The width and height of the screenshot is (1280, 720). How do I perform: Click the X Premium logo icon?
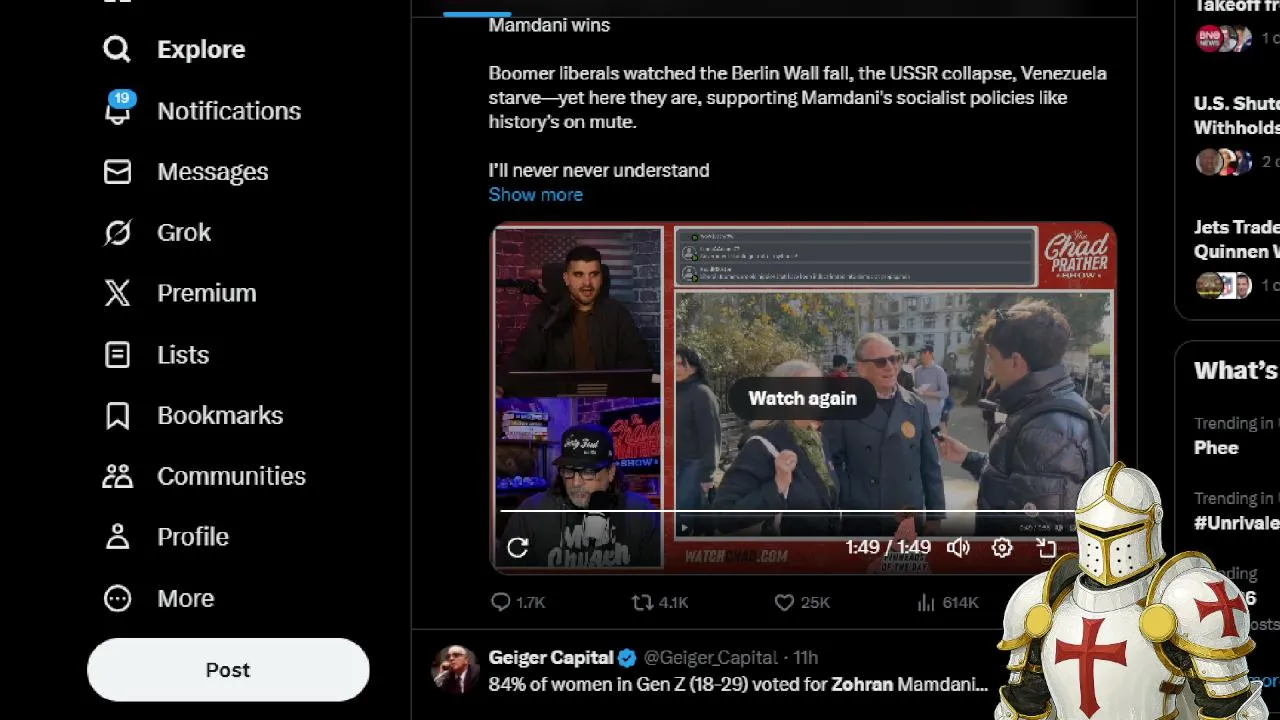point(117,293)
